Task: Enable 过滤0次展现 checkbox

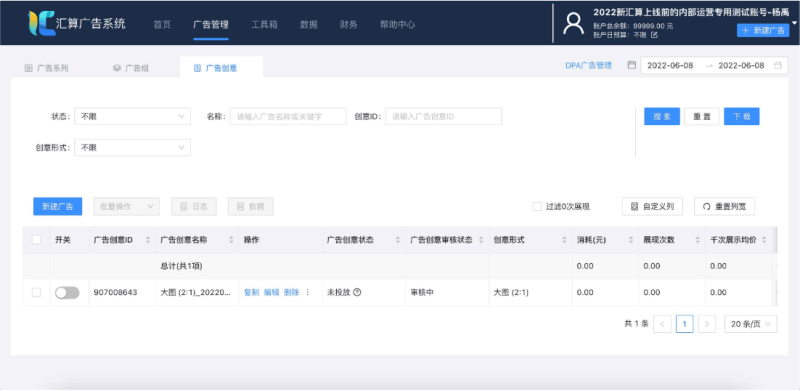Action: (537, 207)
